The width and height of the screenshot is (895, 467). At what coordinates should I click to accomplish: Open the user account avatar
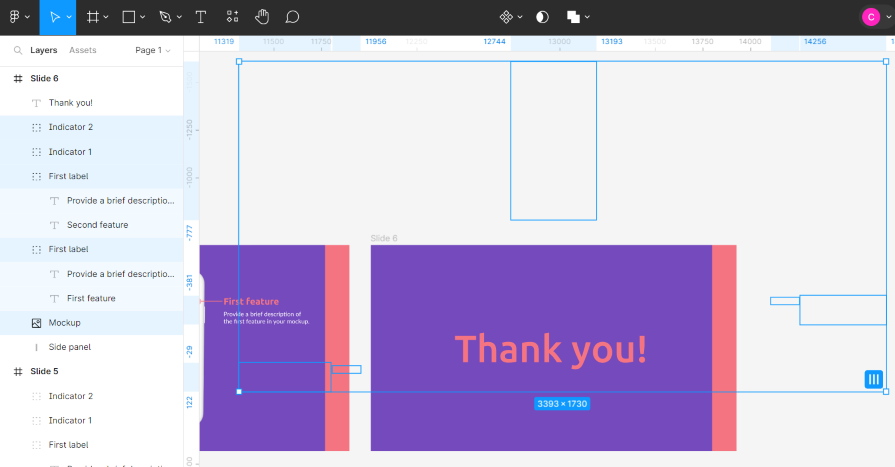(871, 17)
